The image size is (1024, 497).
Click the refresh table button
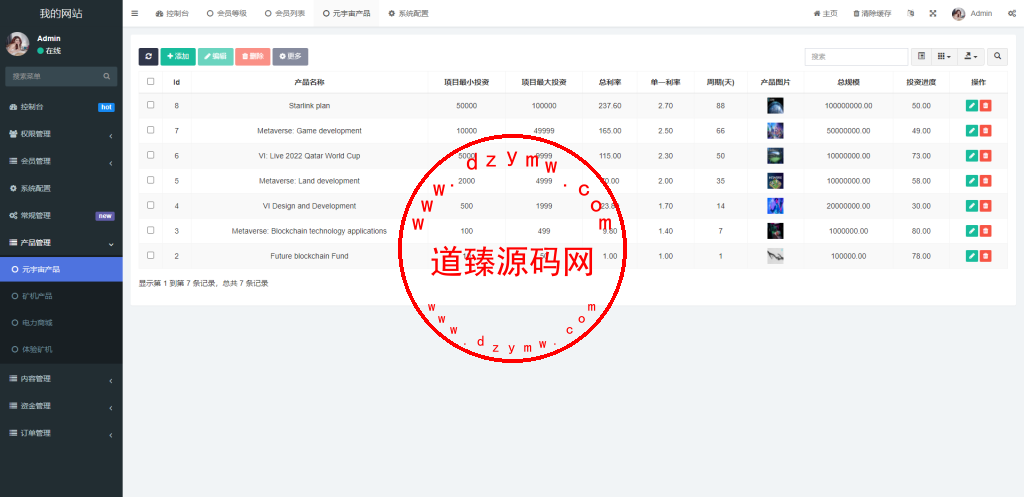[148, 57]
